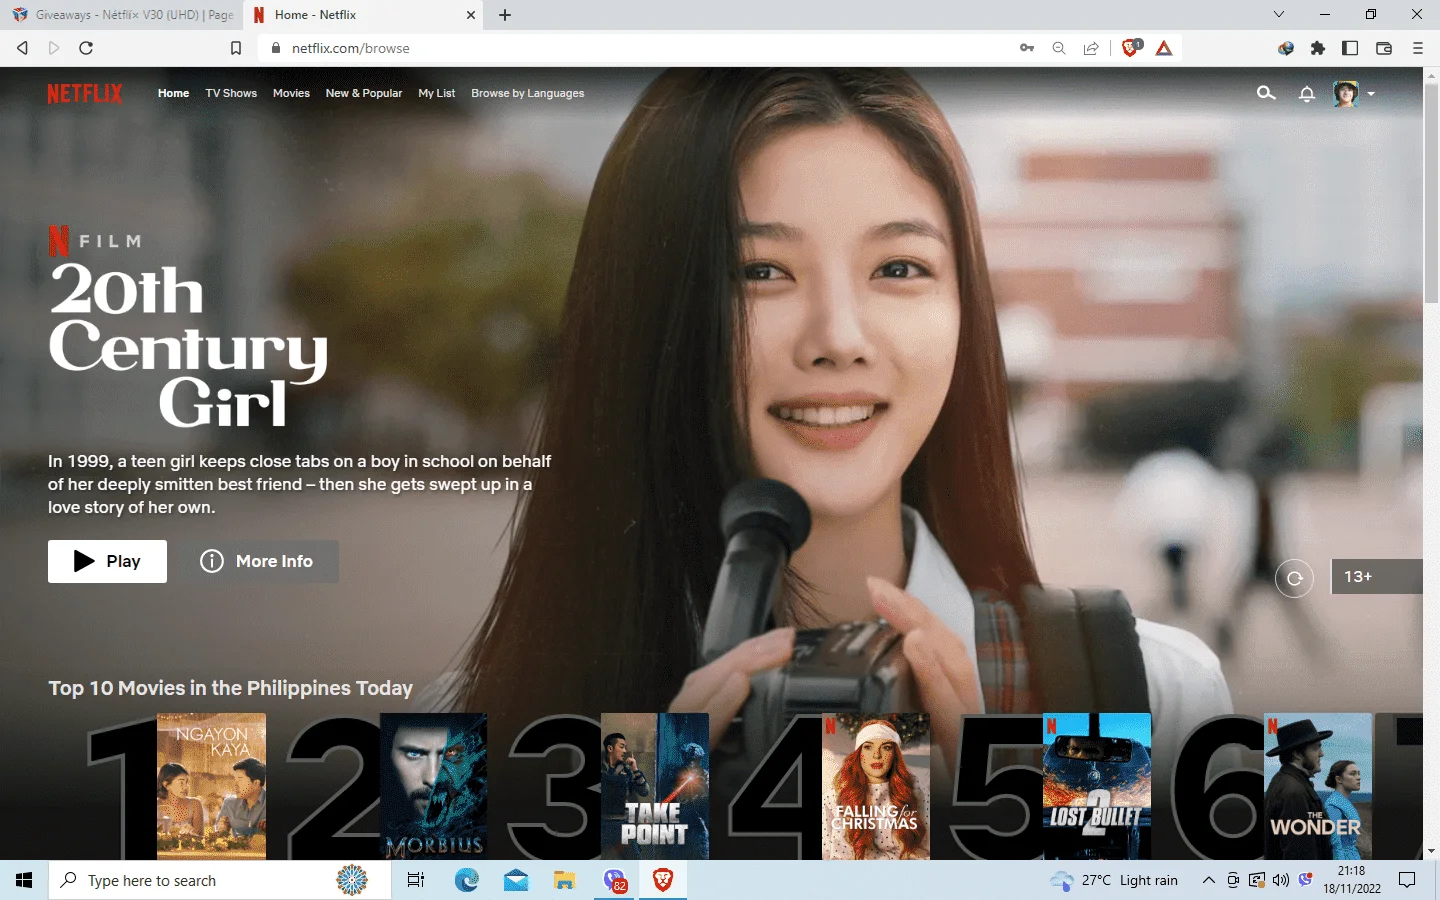Open the Windows notification center icon
Image resolution: width=1440 pixels, height=900 pixels.
(x=1407, y=880)
